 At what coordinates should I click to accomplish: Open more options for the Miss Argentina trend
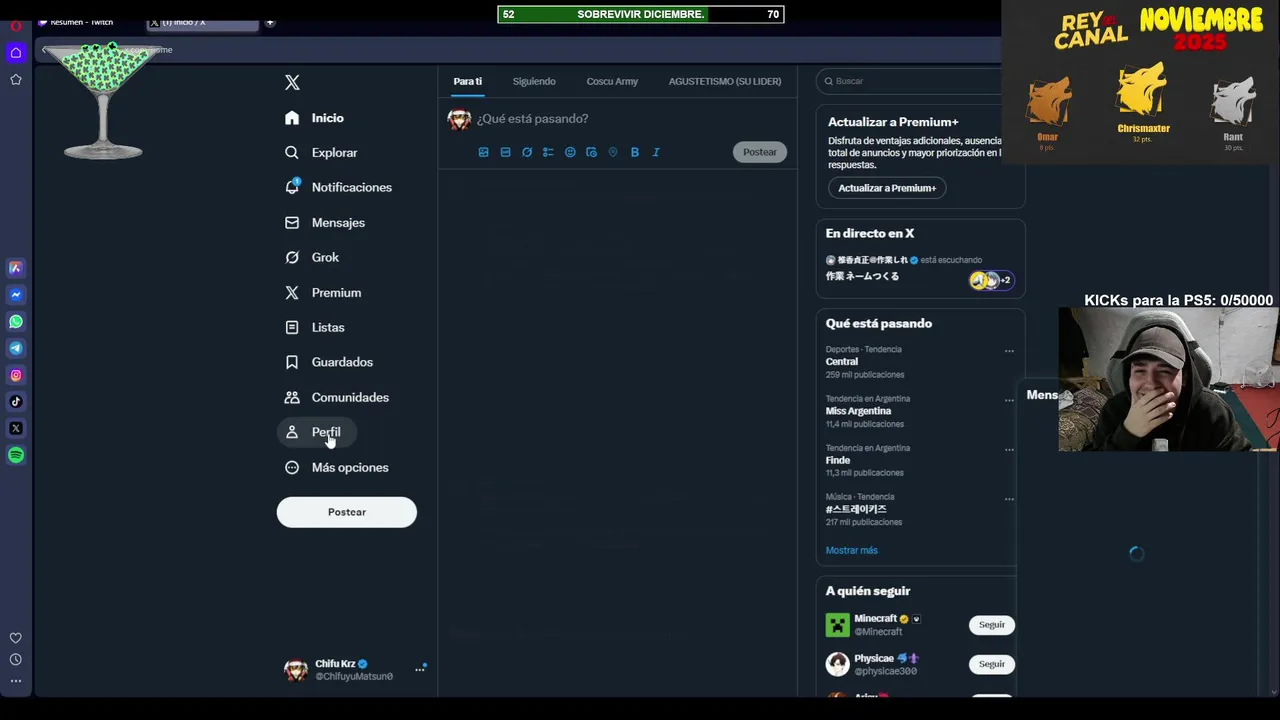[x=1009, y=400]
